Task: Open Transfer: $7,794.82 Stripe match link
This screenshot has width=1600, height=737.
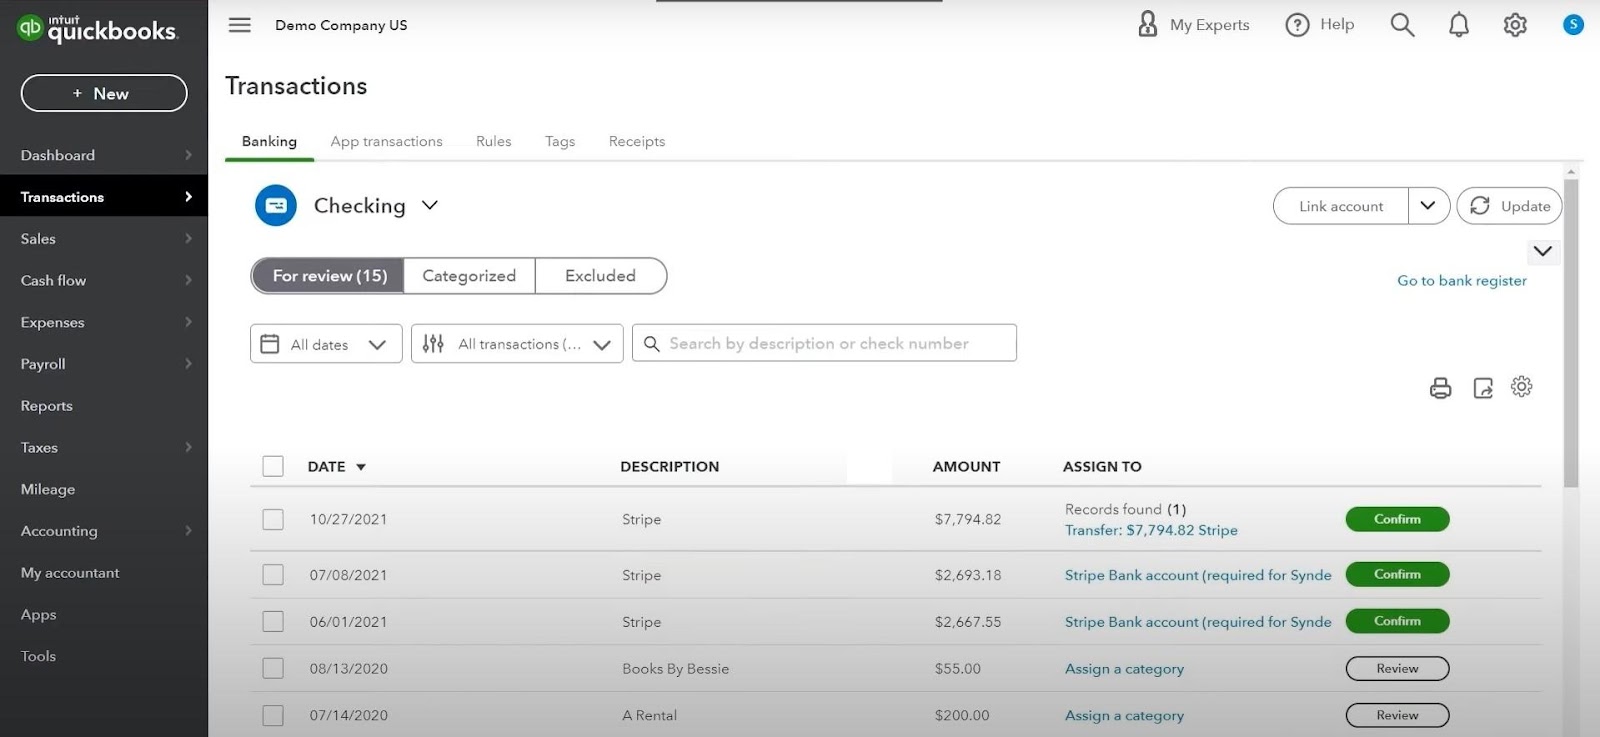Action: pyautogui.click(x=1151, y=530)
